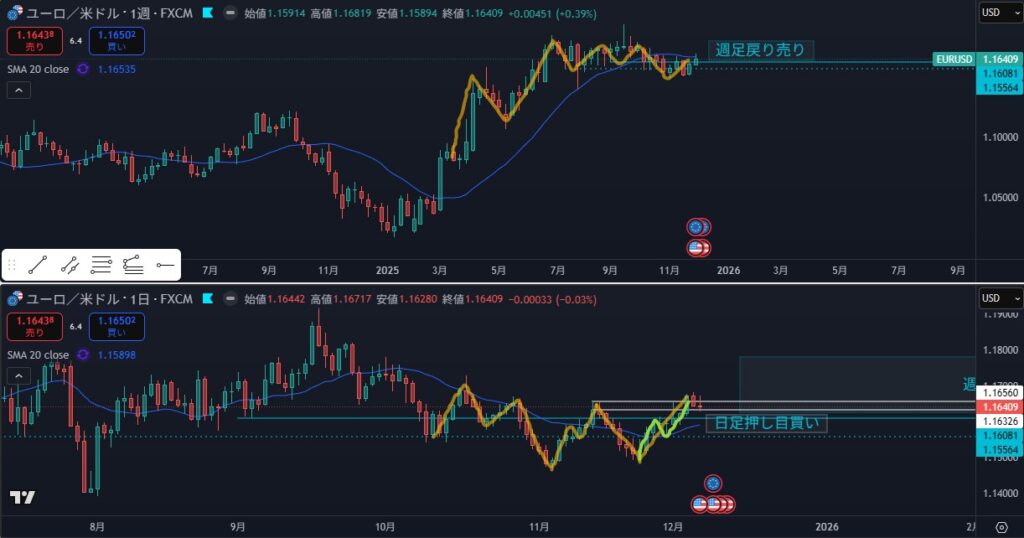
Task: Click the TradingView logo on daily chart
Action: [x=23, y=497]
